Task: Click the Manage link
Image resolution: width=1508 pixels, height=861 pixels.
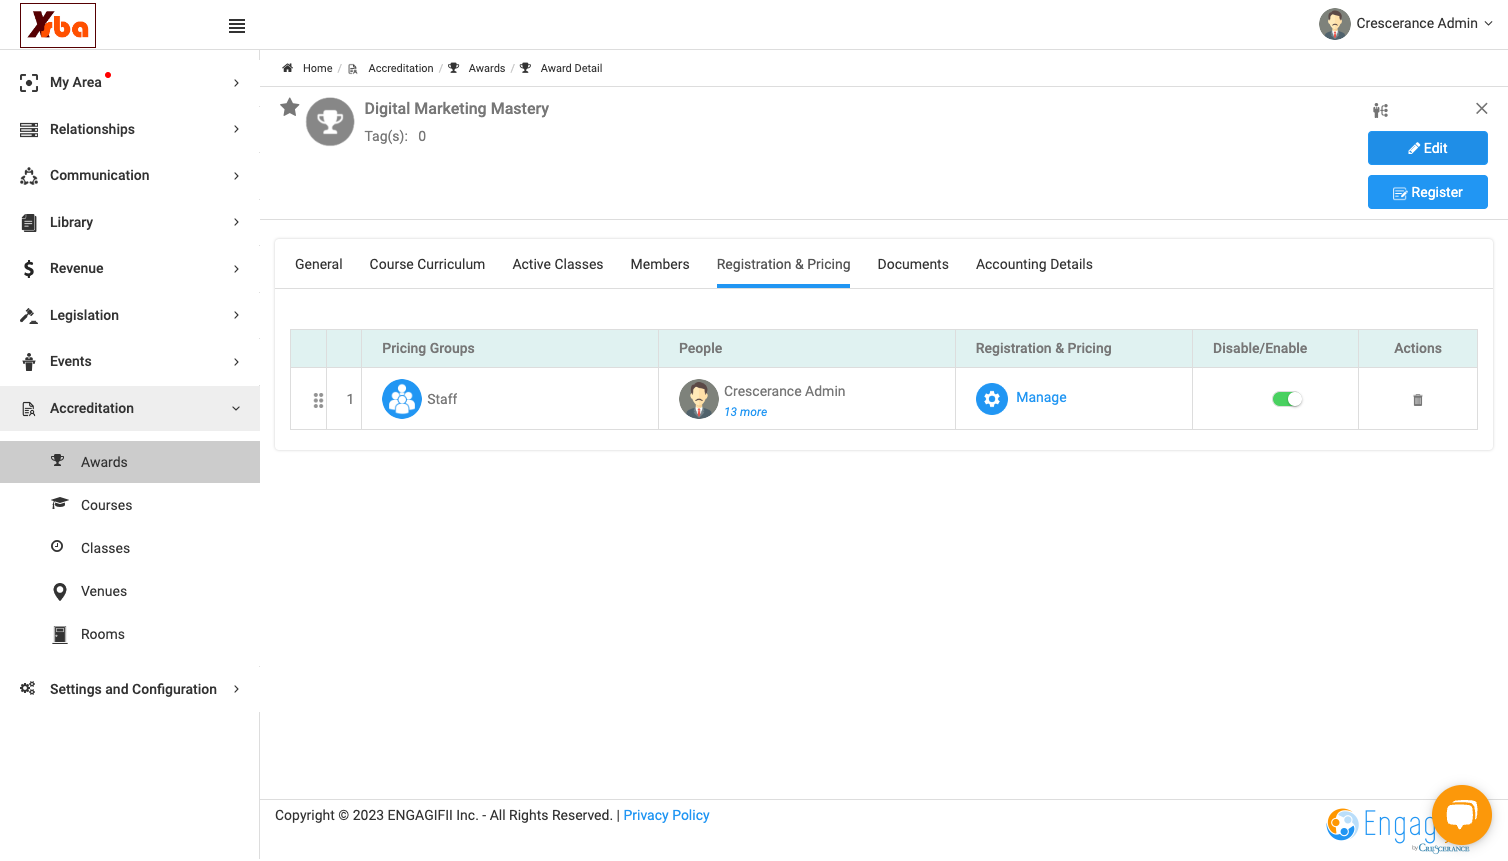Action: pos(1041,397)
